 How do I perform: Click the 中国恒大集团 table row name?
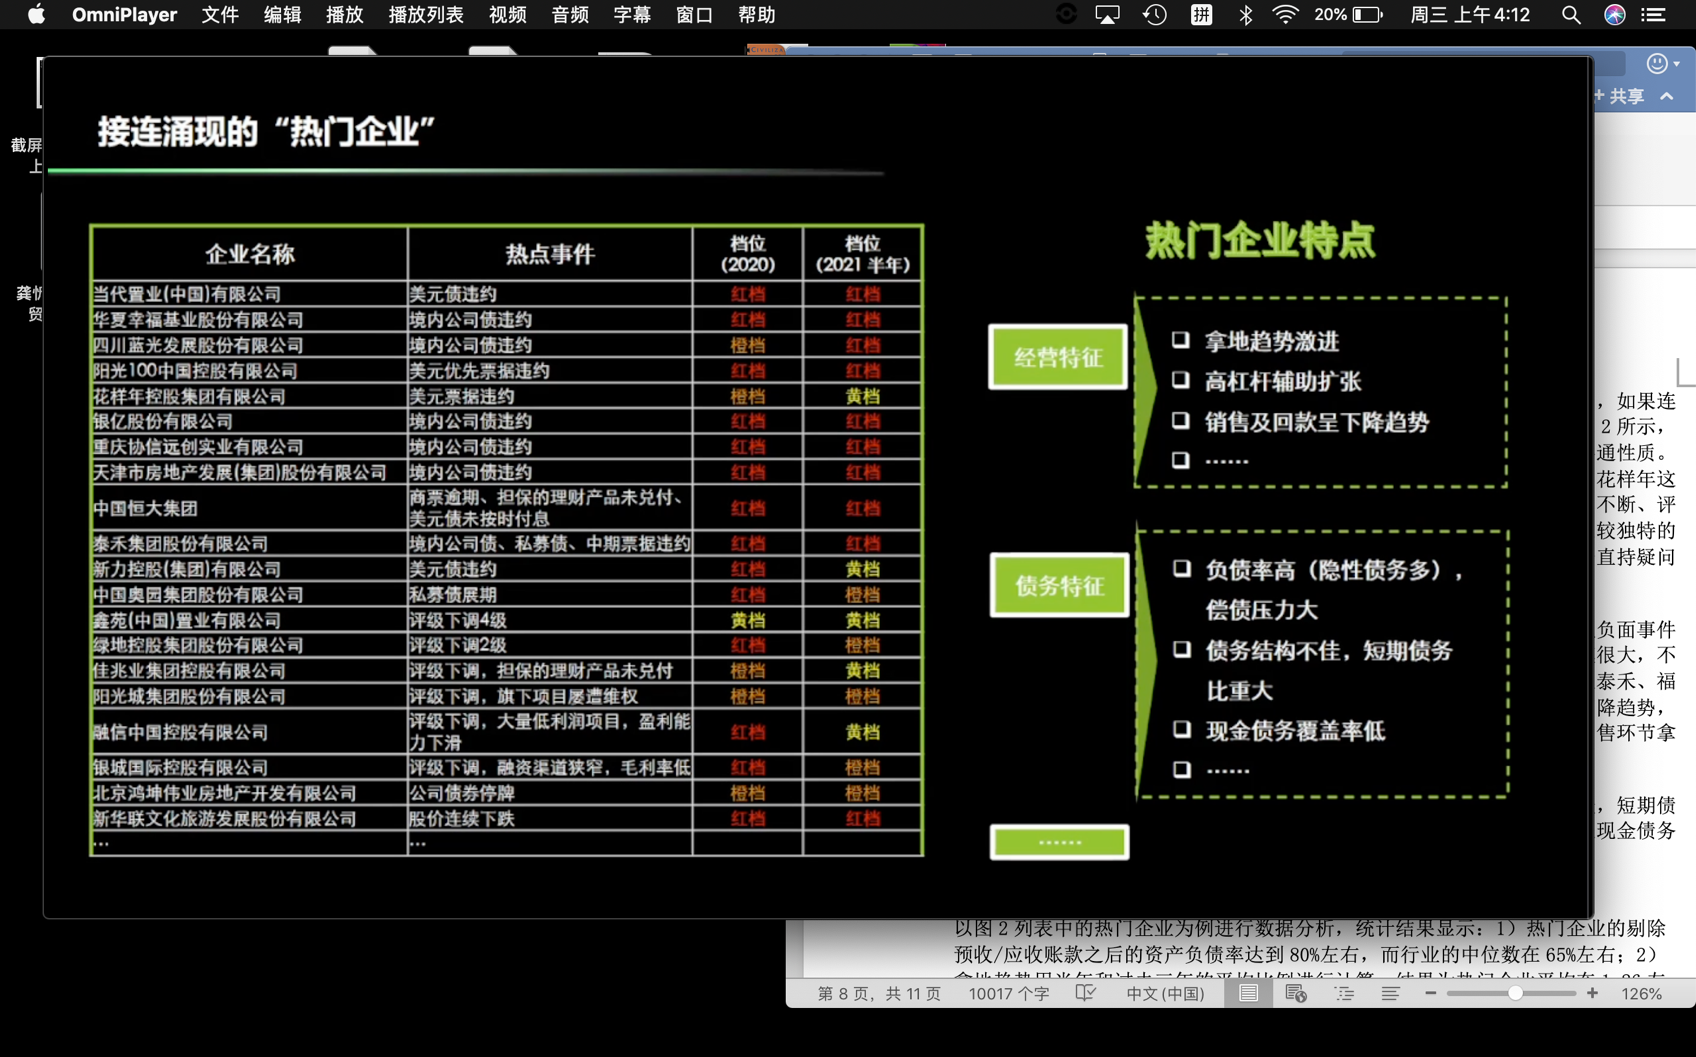[x=145, y=508]
